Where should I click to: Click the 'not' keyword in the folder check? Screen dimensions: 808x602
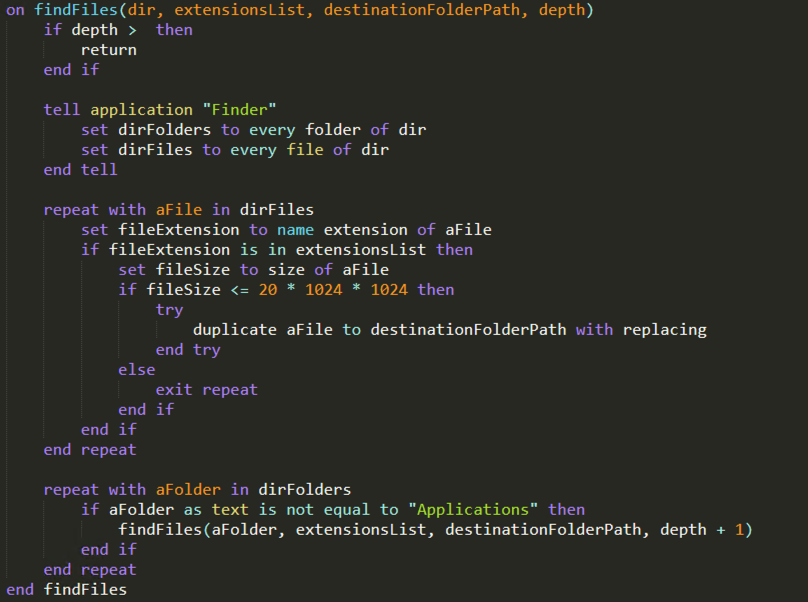300,510
